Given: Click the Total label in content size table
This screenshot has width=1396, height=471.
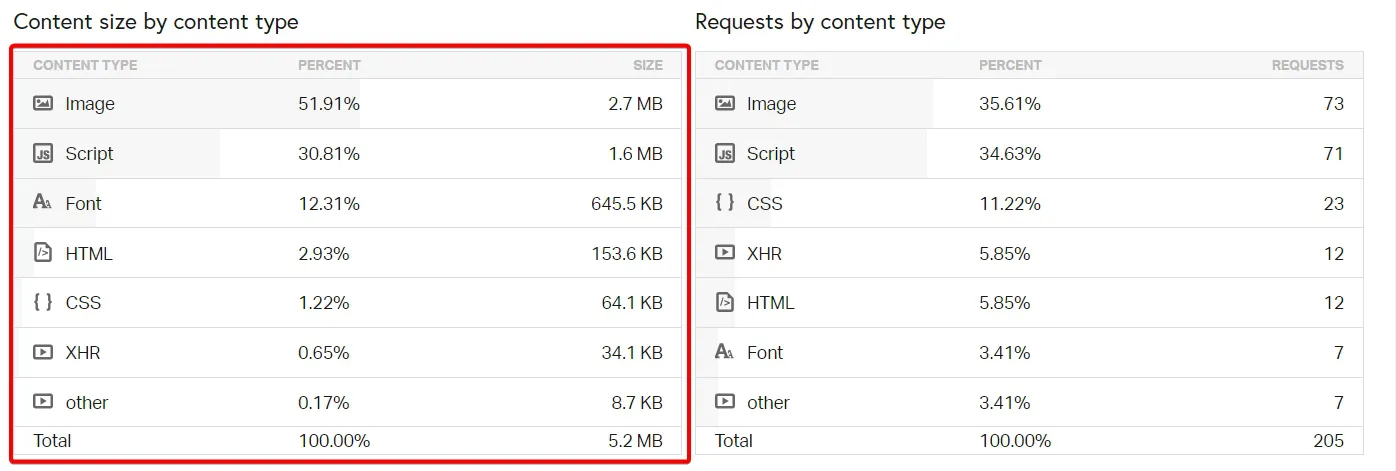Looking at the screenshot, I should [x=52, y=441].
